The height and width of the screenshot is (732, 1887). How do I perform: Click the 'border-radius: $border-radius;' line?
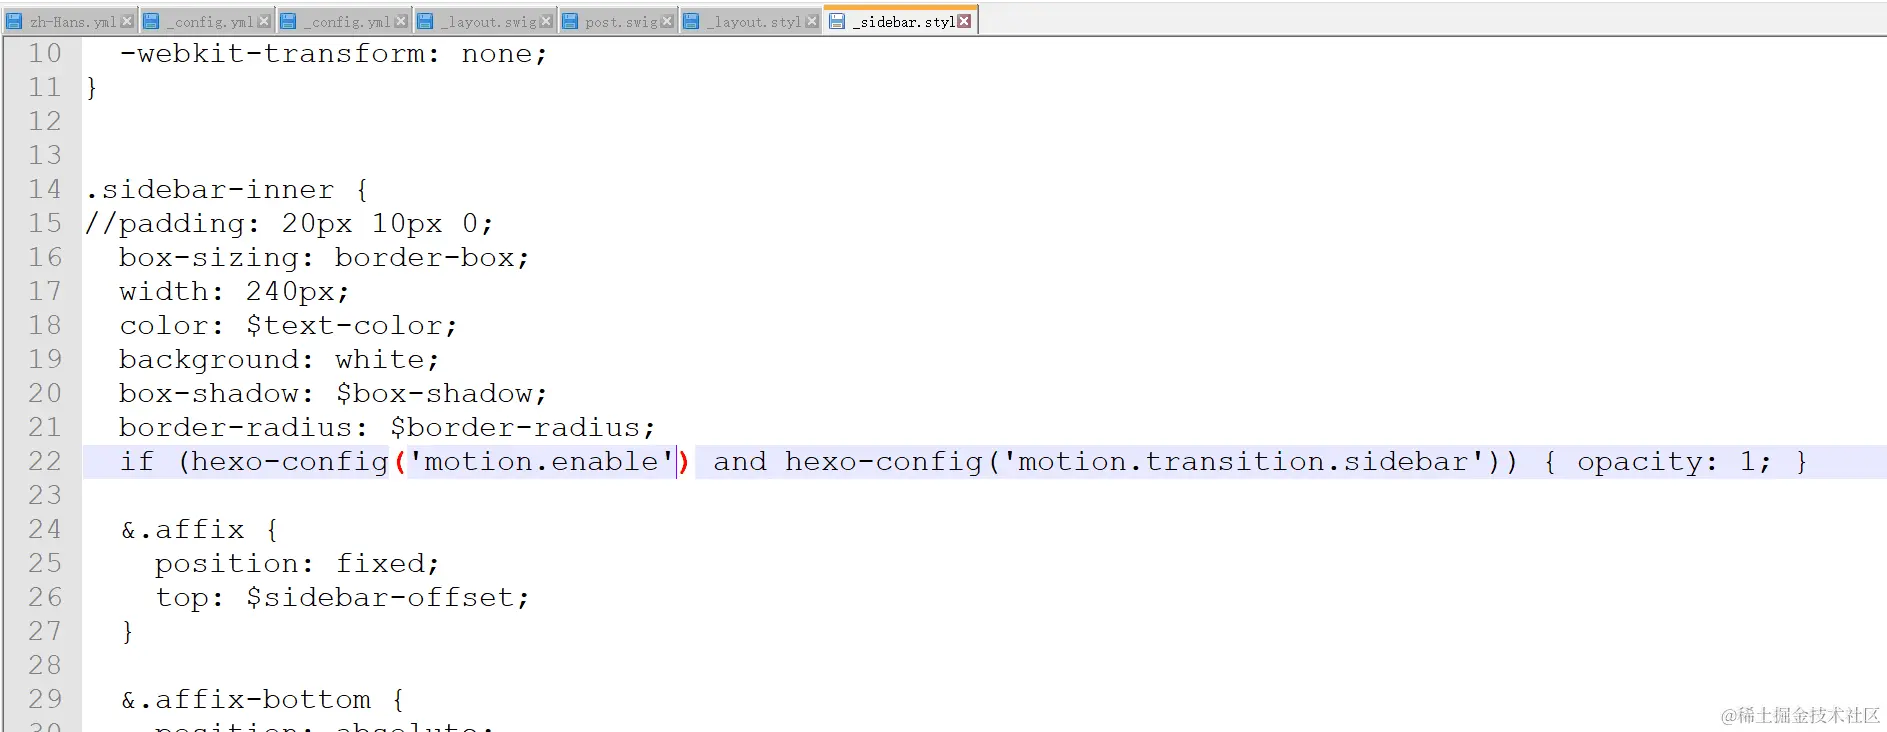point(387,427)
